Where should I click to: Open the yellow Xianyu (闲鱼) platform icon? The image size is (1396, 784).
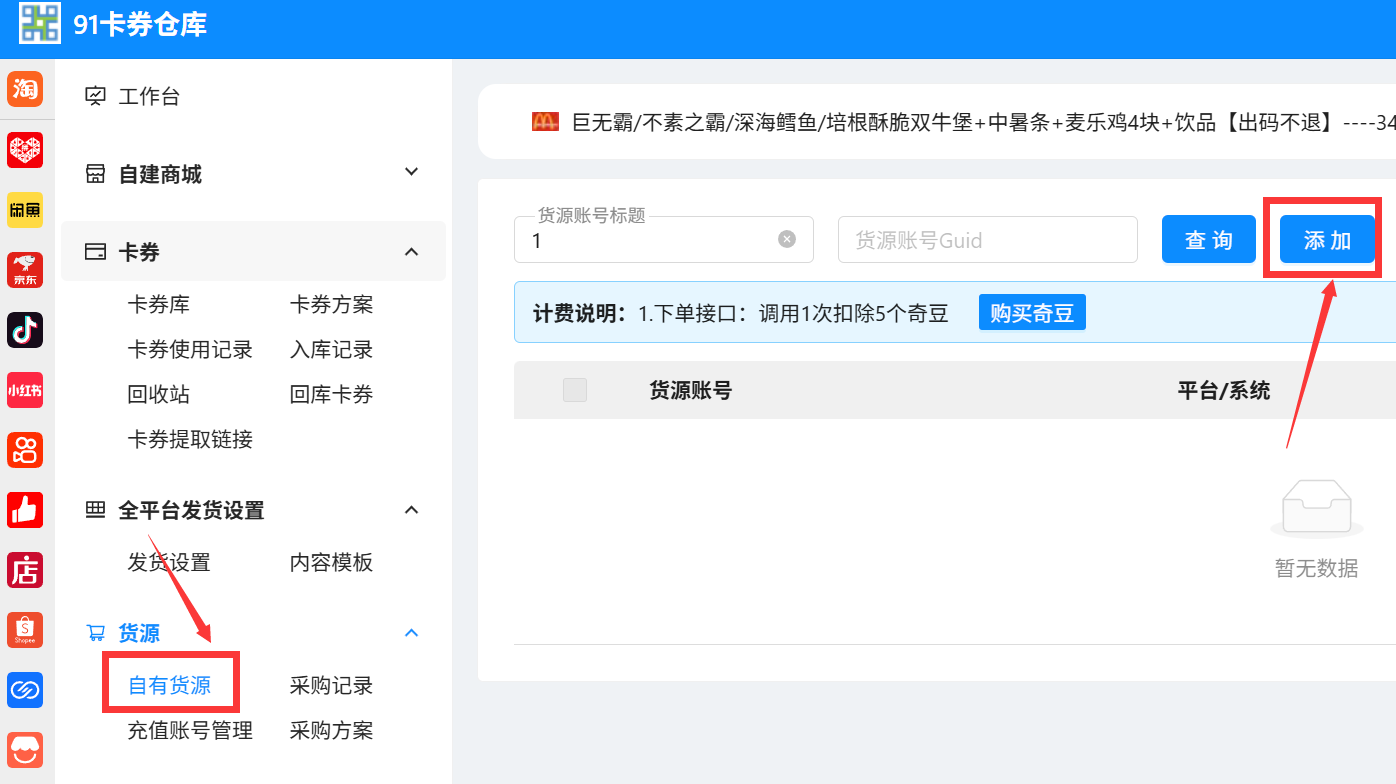click(25, 210)
